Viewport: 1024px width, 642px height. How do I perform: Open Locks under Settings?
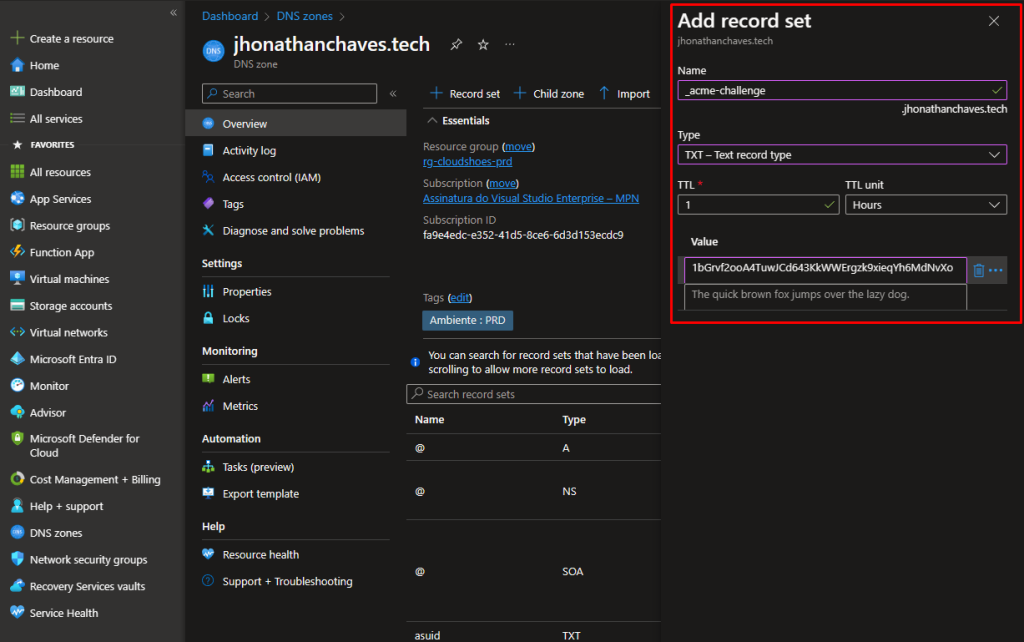pyautogui.click(x=235, y=319)
